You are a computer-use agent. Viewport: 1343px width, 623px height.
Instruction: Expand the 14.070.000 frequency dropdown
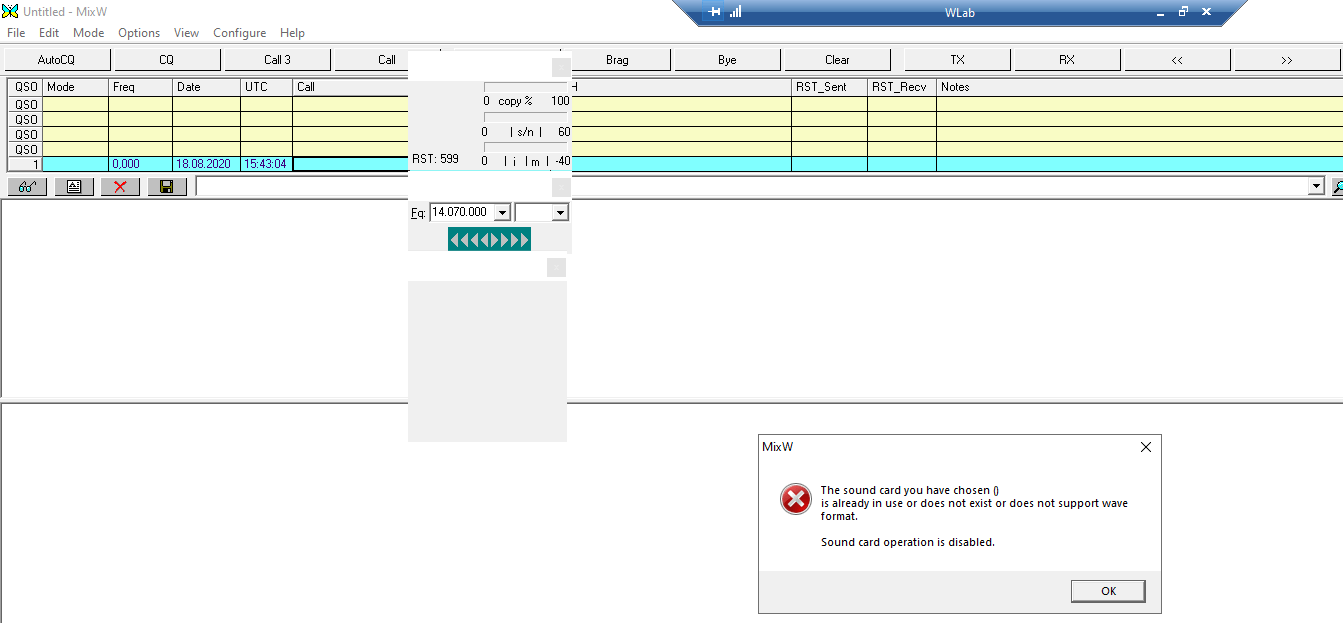[502, 212]
